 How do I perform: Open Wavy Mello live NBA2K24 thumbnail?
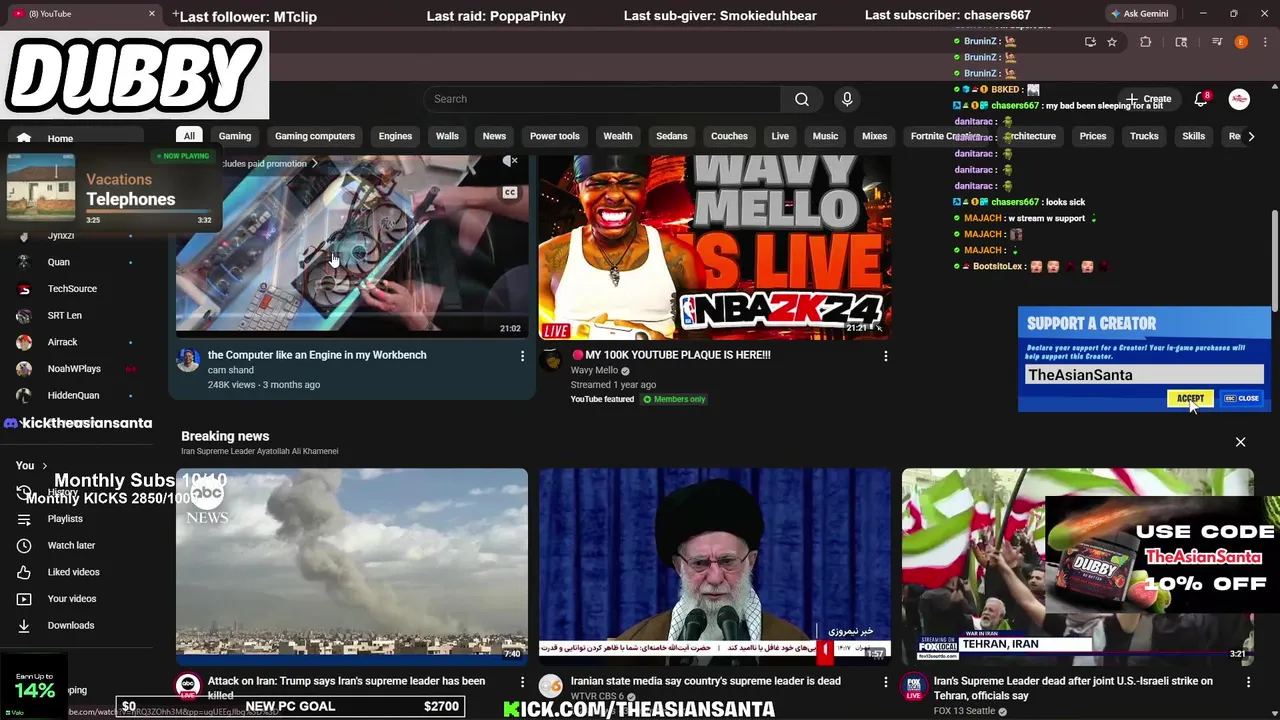coord(715,247)
